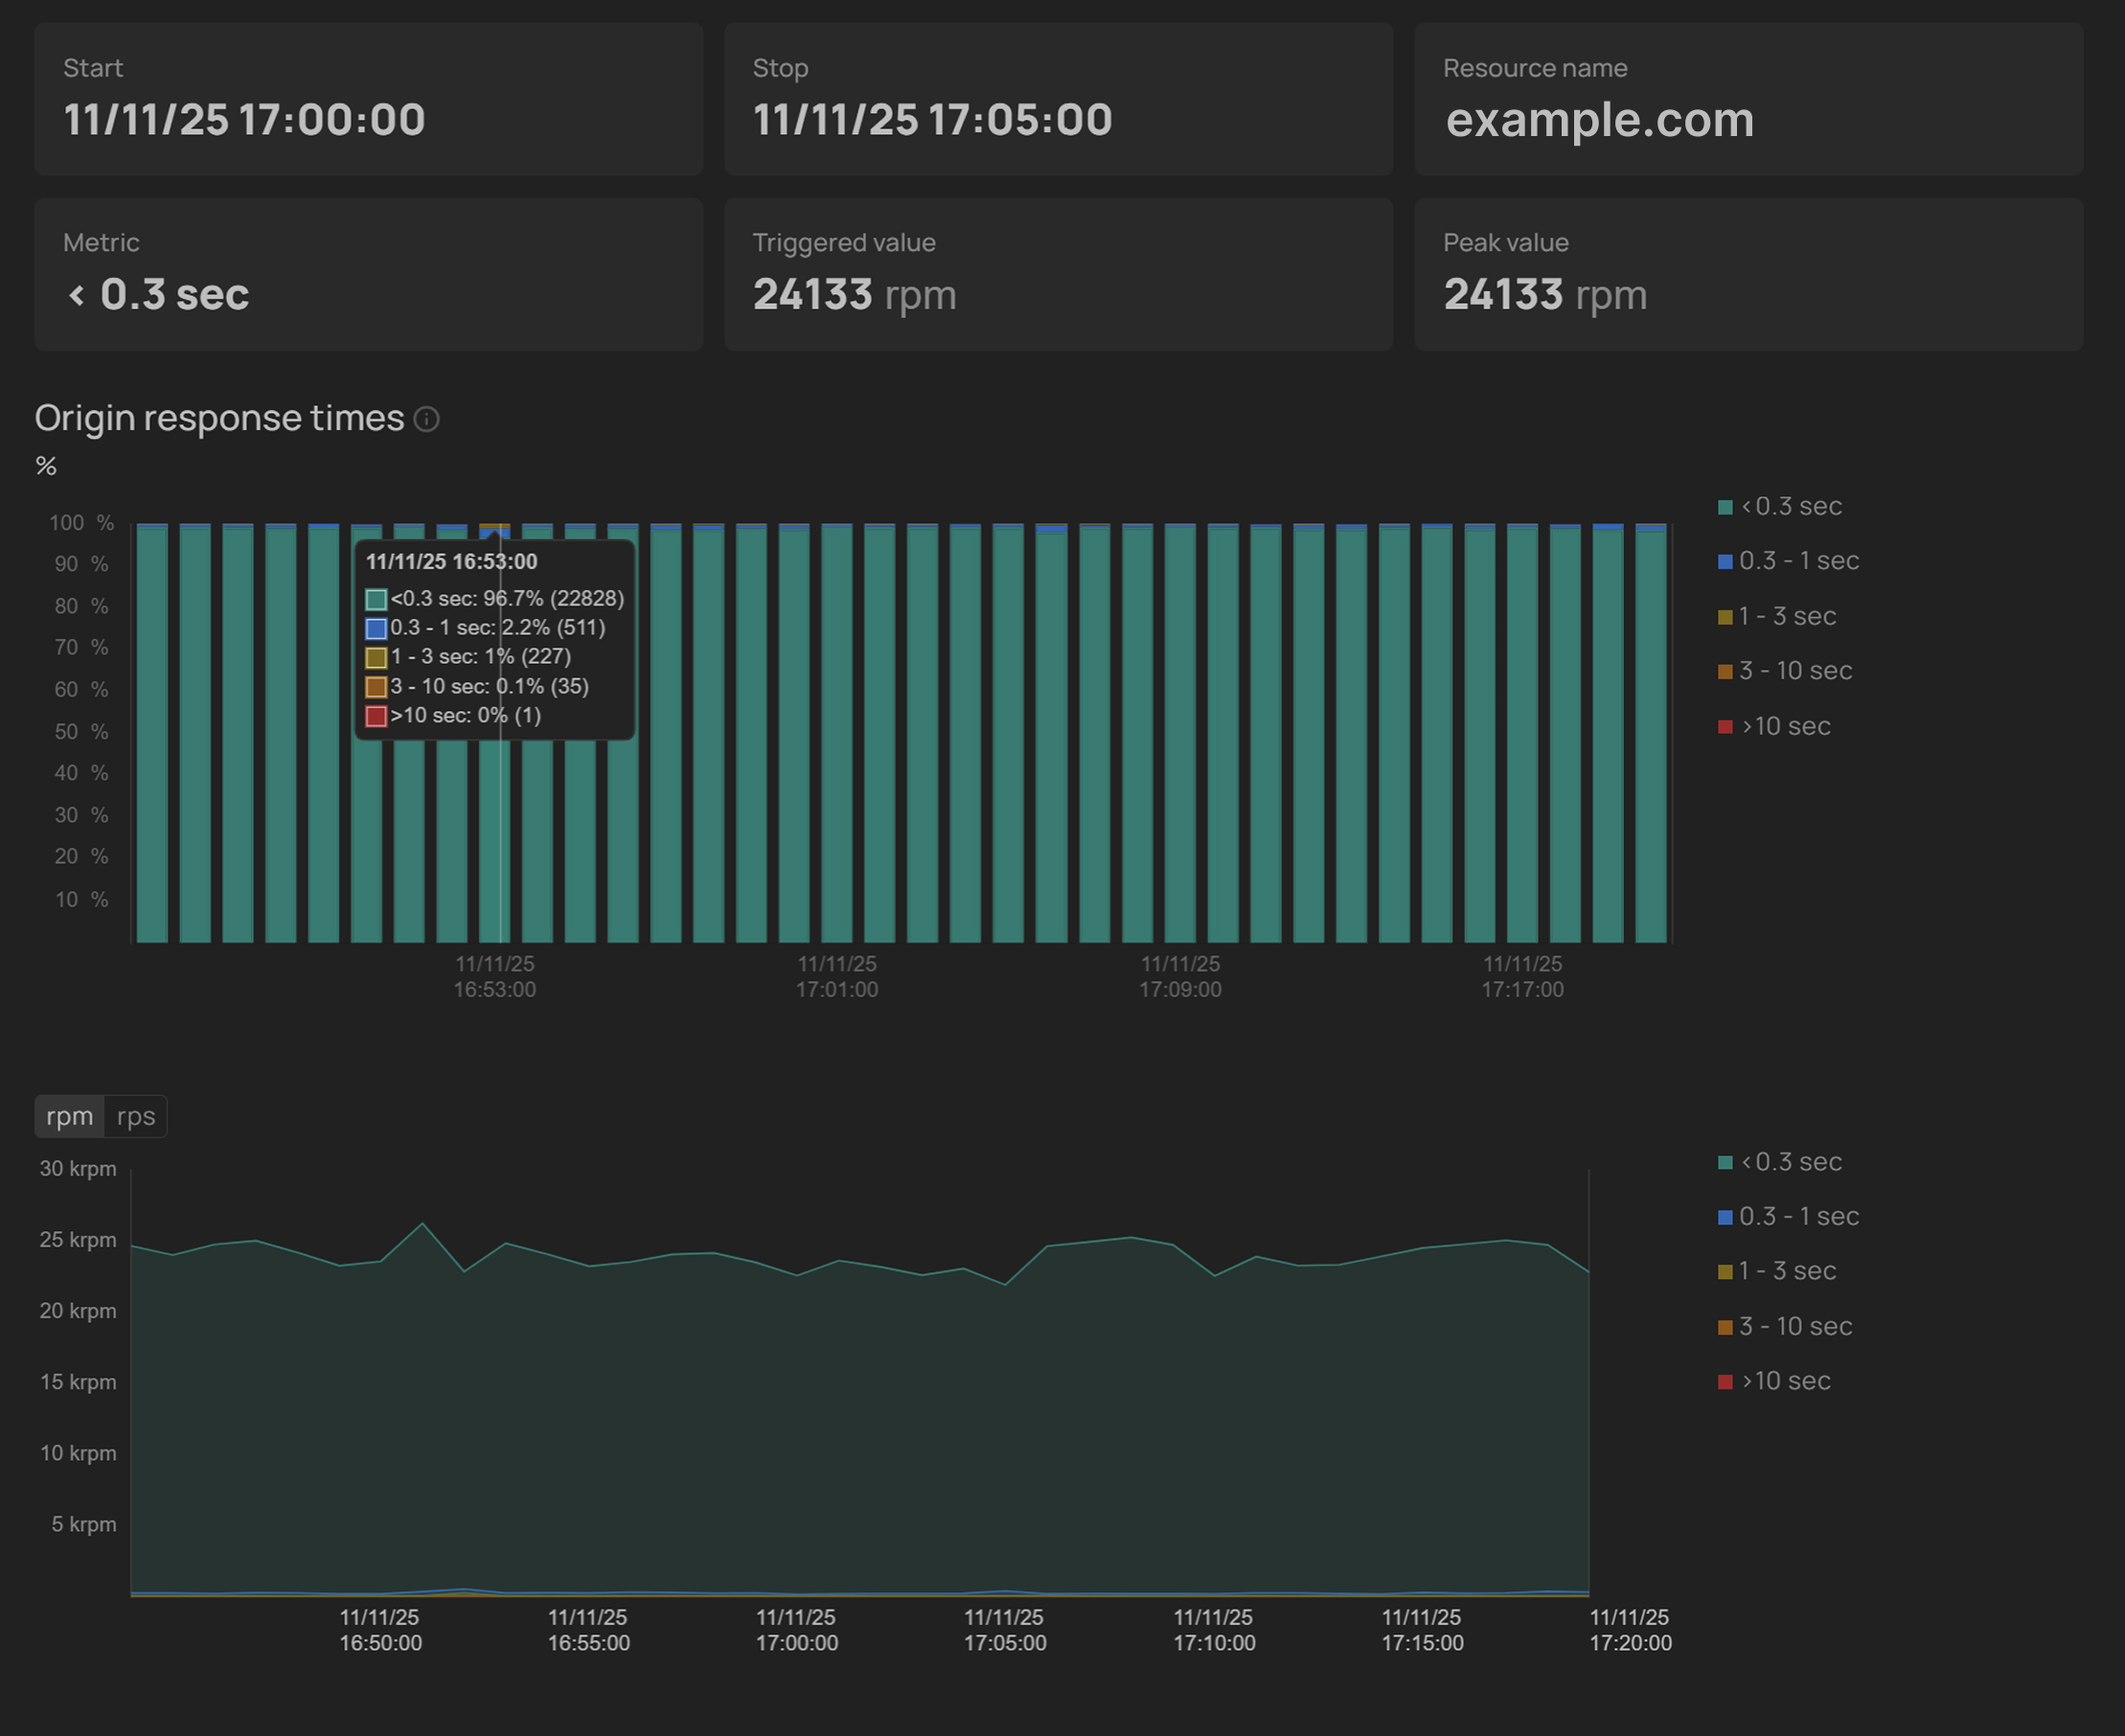The width and height of the screenshot is (2125, 1736).
Task: Toggle '<0.3 sec' series in bottom chart legend
Action: (x=1789, y=1162)
